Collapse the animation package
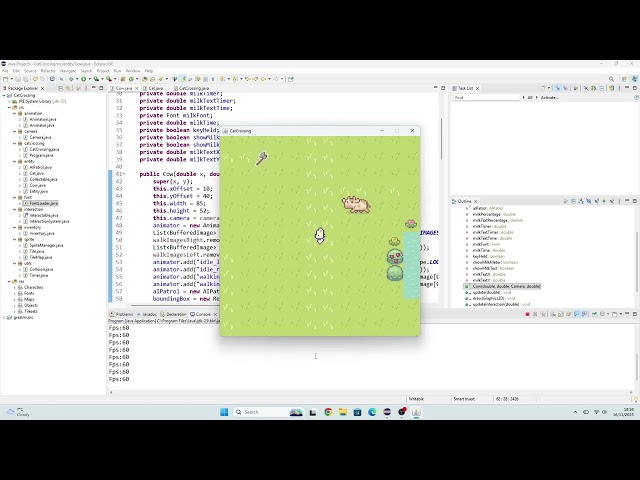The width and height of the screenshot is (640, 480). coord(14,113)
